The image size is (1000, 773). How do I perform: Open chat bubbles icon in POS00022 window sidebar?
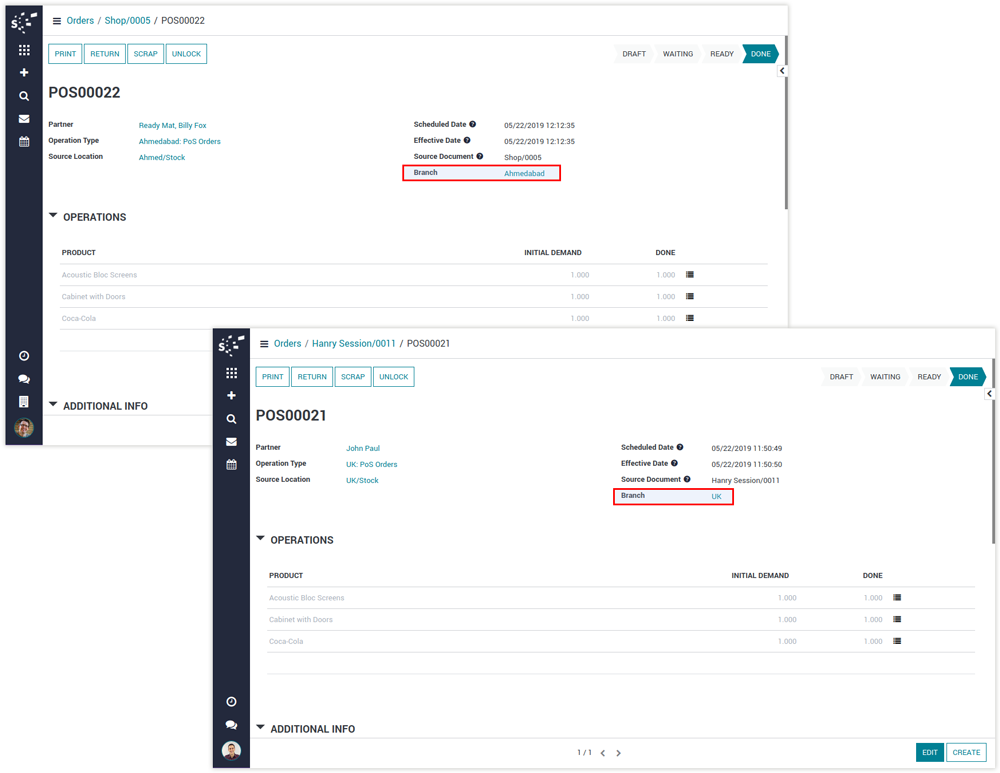click(24, 379)
